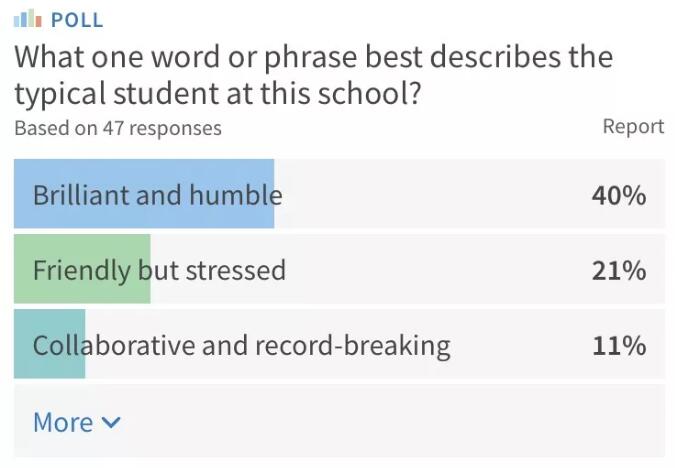684x468 pixels.
Task: Expand more poll options via More
Action: point(63,422)
